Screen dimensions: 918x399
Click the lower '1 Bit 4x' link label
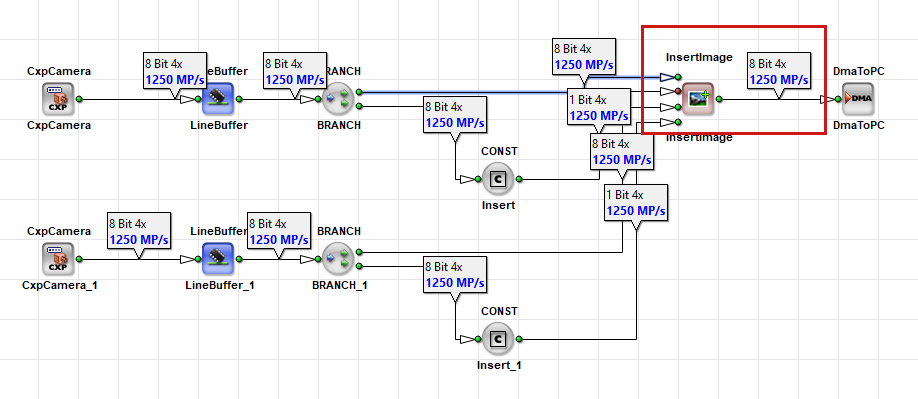click(x=635, y=202)
